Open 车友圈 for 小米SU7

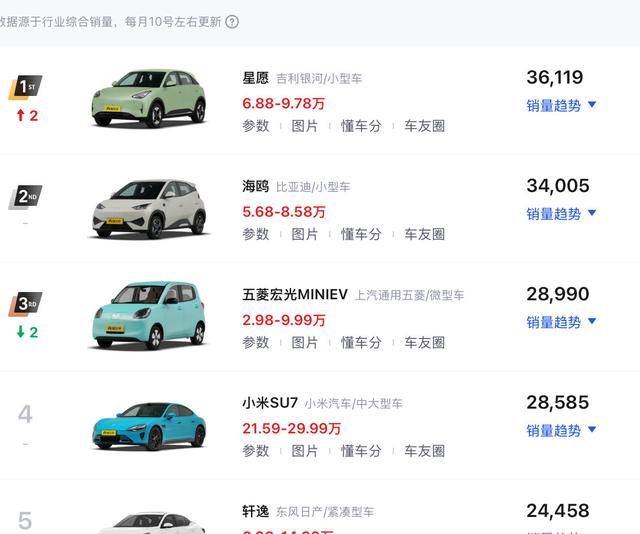(x=424, y=451)
